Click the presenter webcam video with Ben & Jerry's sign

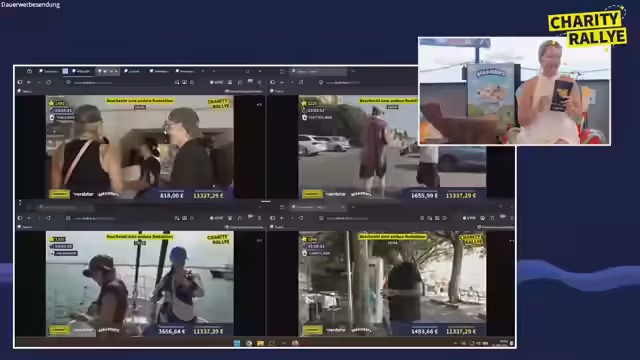tap(514, 91)
